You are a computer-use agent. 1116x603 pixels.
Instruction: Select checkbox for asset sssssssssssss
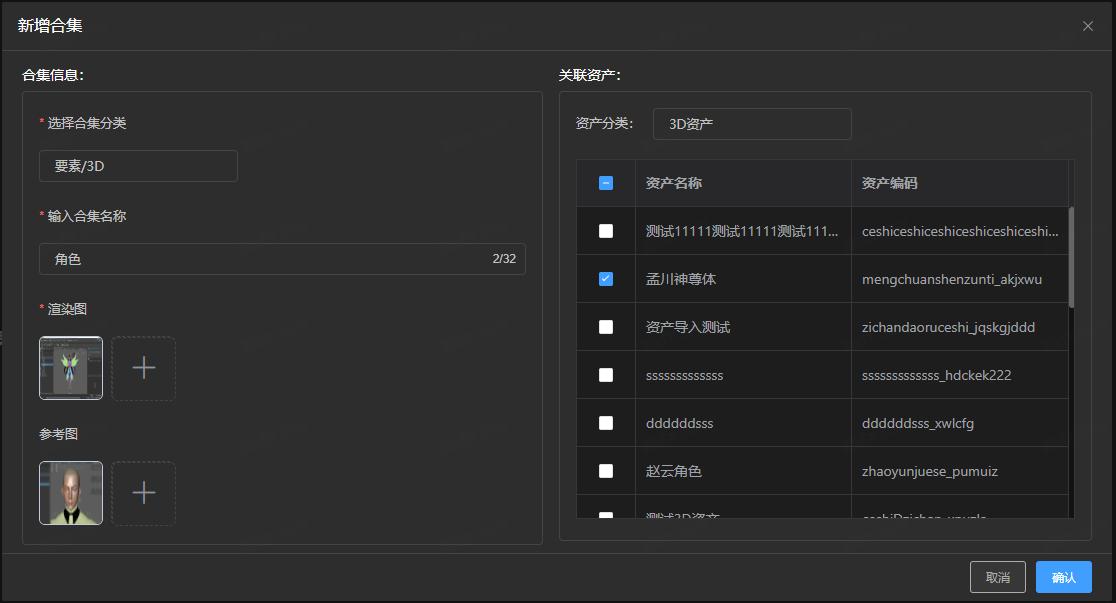pos(606,375)
